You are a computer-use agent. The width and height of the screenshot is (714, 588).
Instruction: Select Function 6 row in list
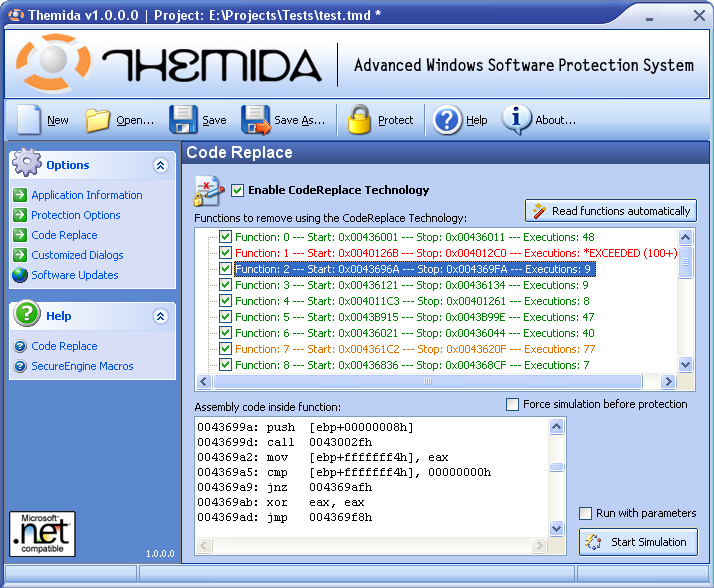point(414,333)
